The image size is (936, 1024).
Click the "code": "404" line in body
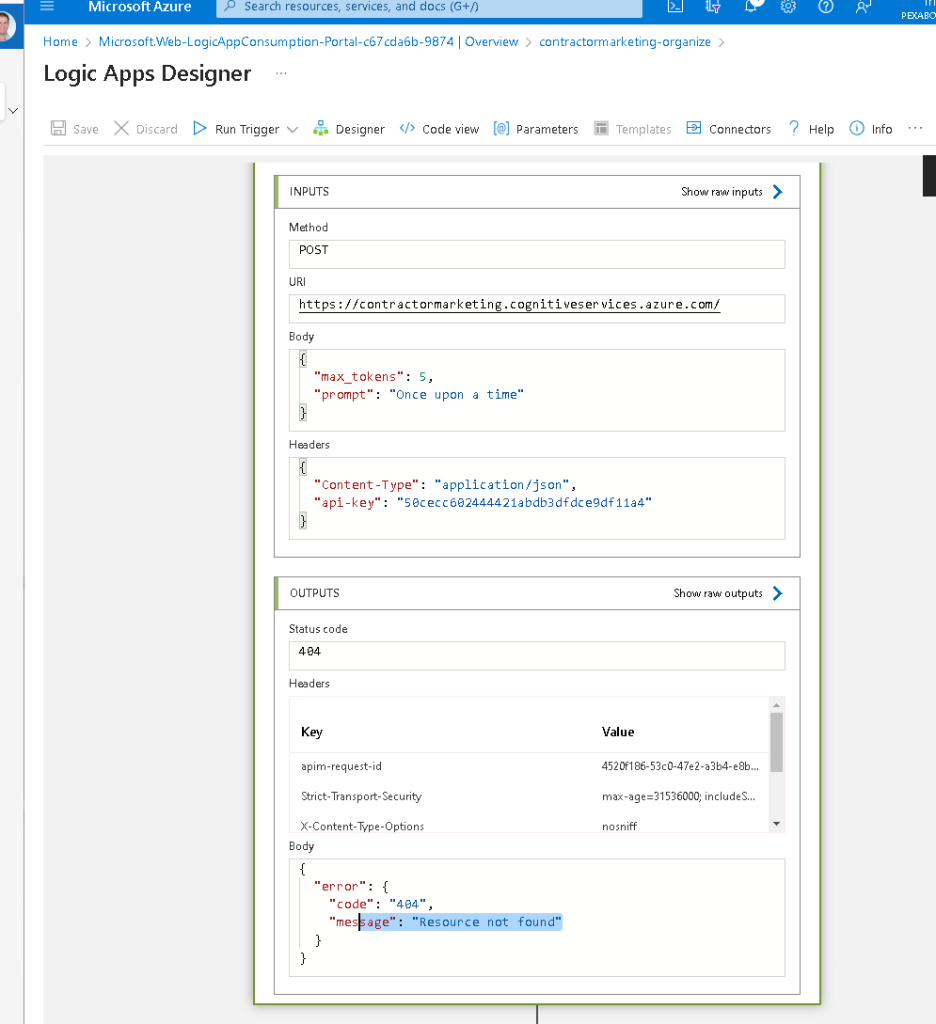click(381, 904)
